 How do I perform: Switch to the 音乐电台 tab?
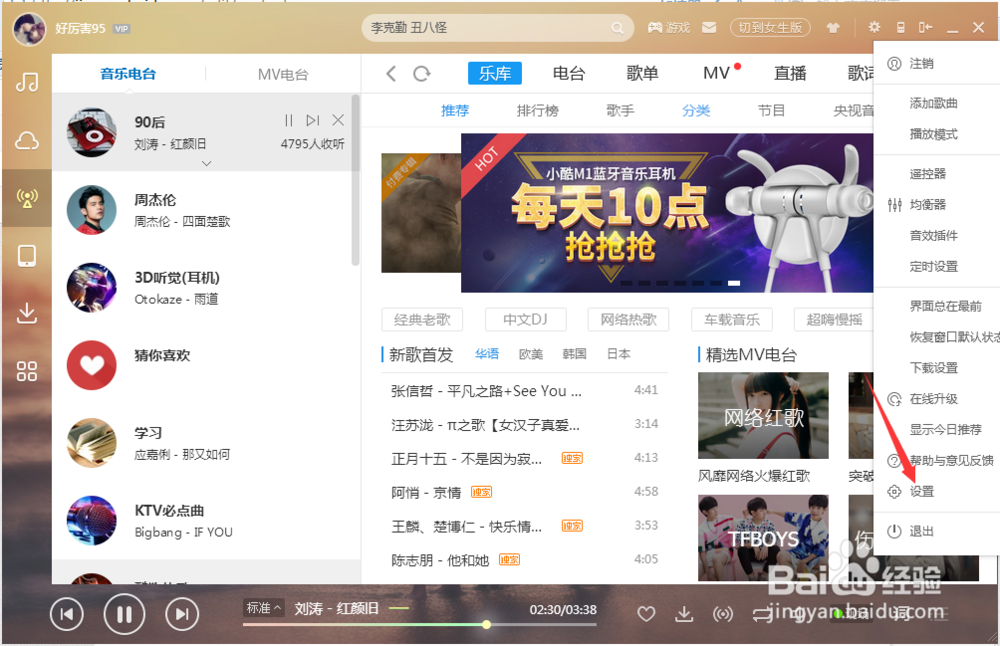(x=128, y=74)
